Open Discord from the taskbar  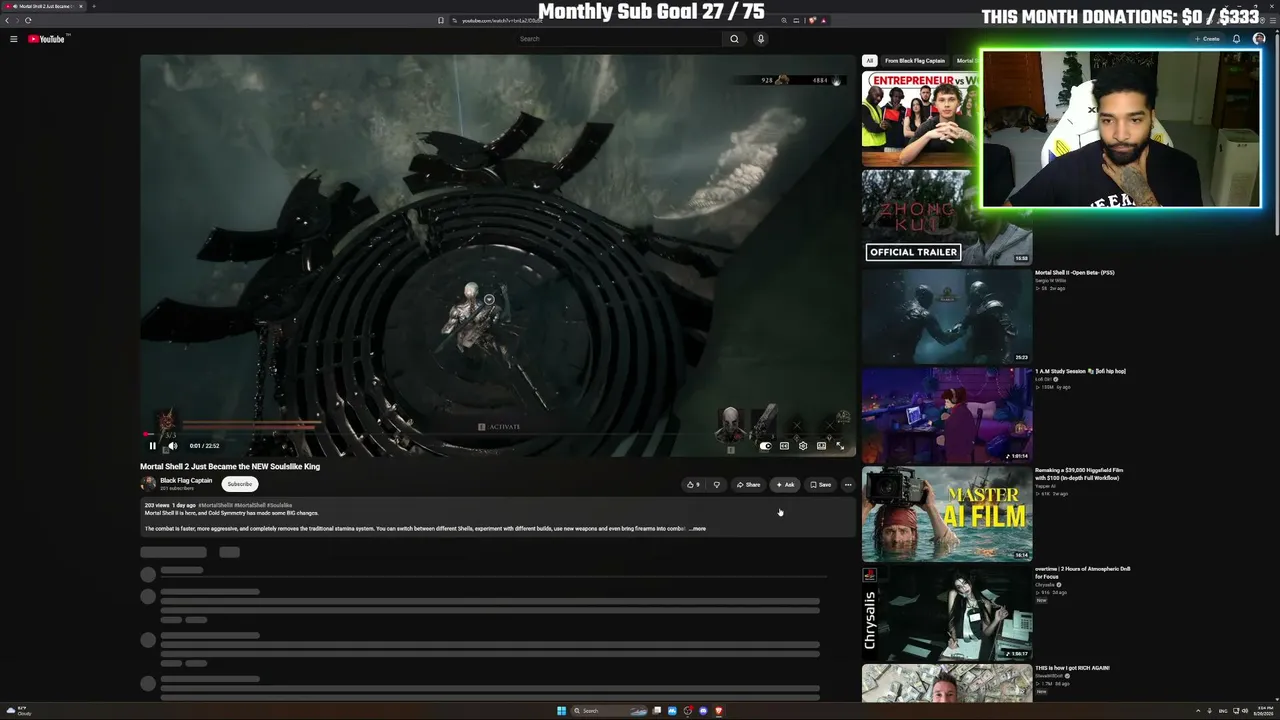(x=703, y=711)
